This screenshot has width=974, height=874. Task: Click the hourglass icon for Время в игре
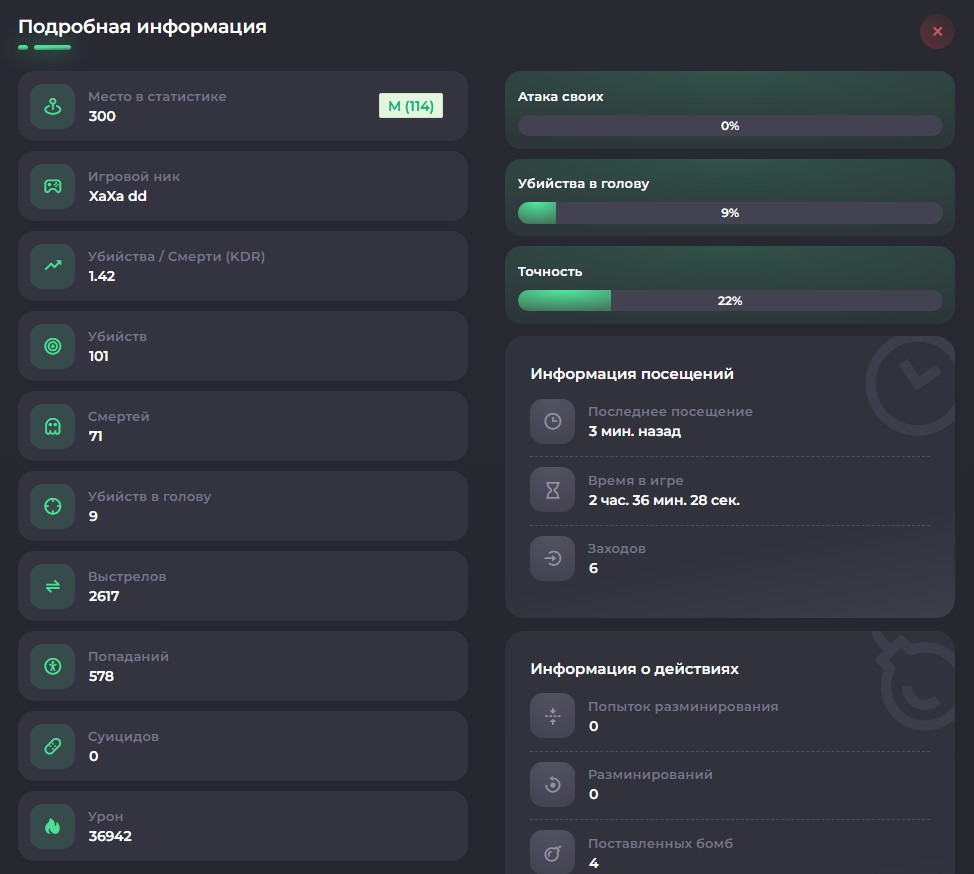click(552, 490)
